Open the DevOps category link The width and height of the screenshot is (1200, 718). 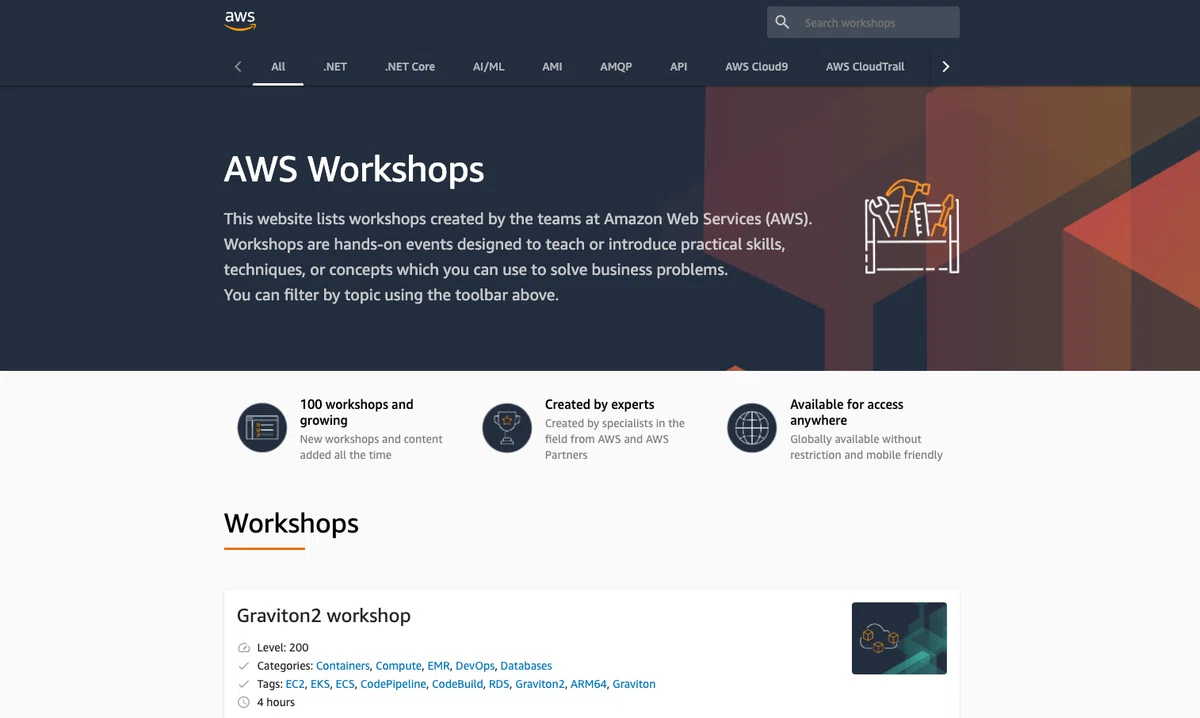(475, 666)
